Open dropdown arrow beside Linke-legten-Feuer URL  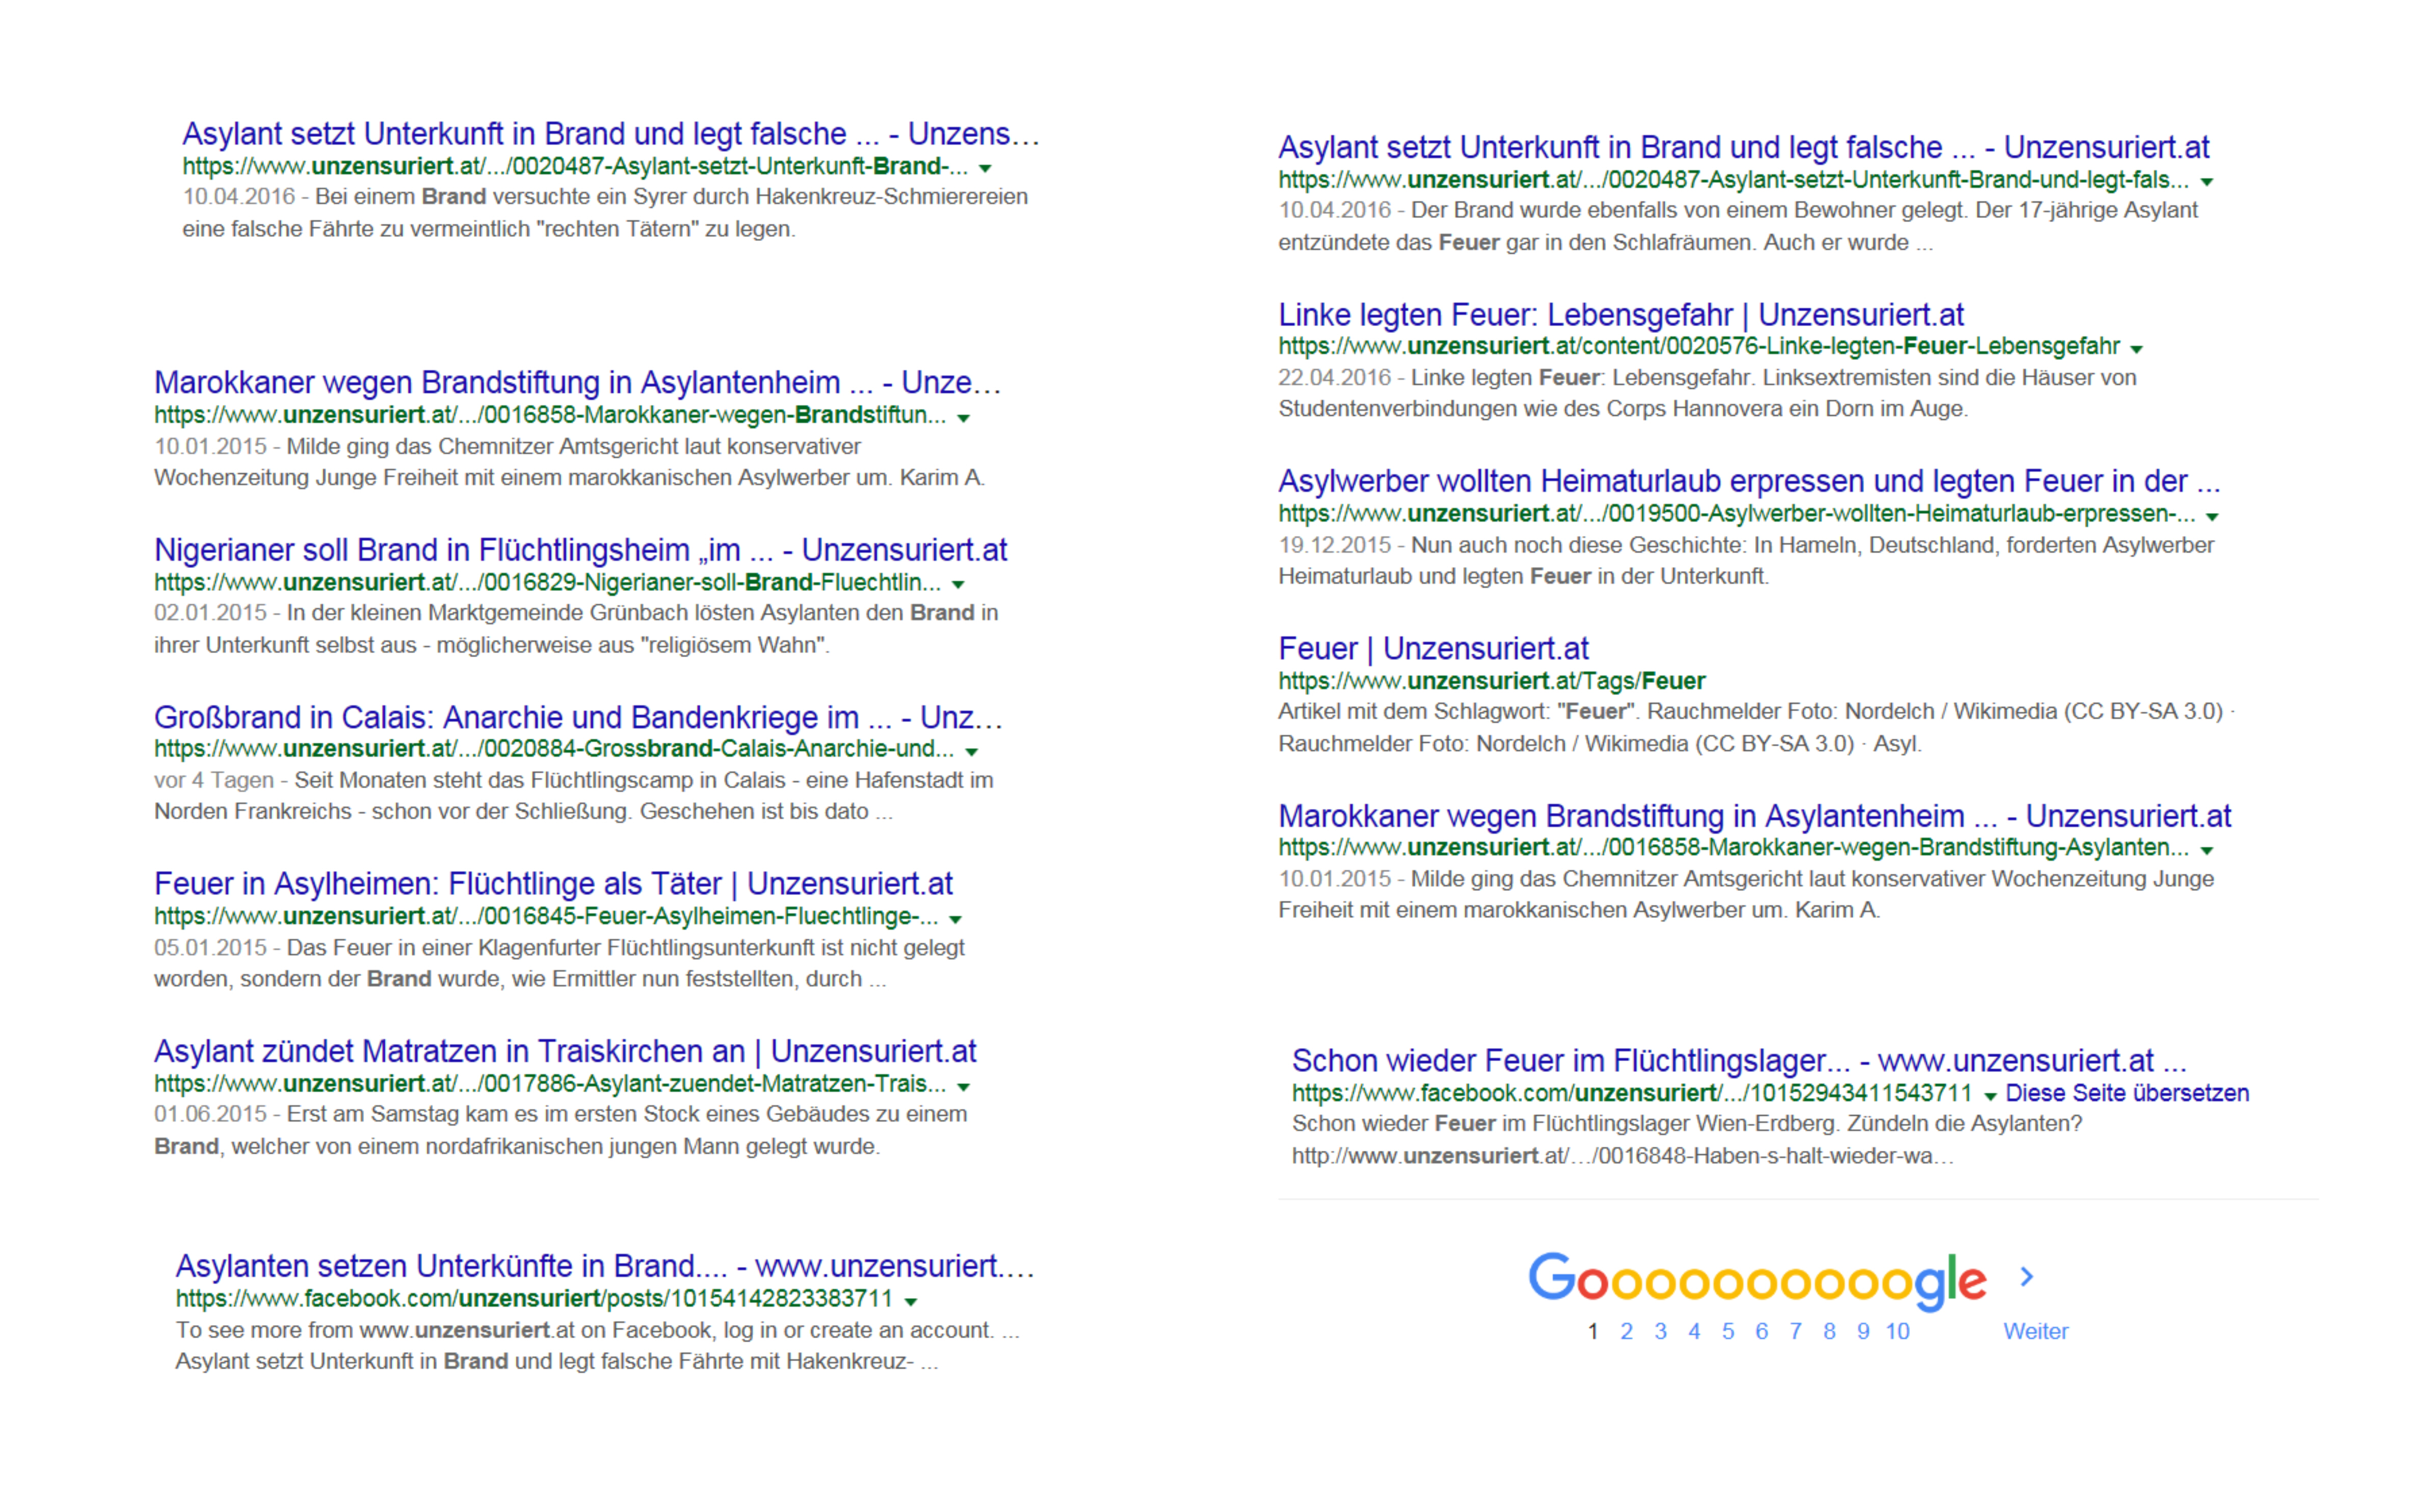point(2136,349)
